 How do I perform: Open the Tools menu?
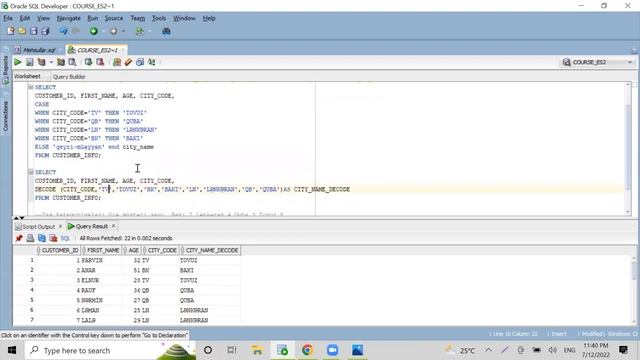pyautogui.click(x=159, y=18)
